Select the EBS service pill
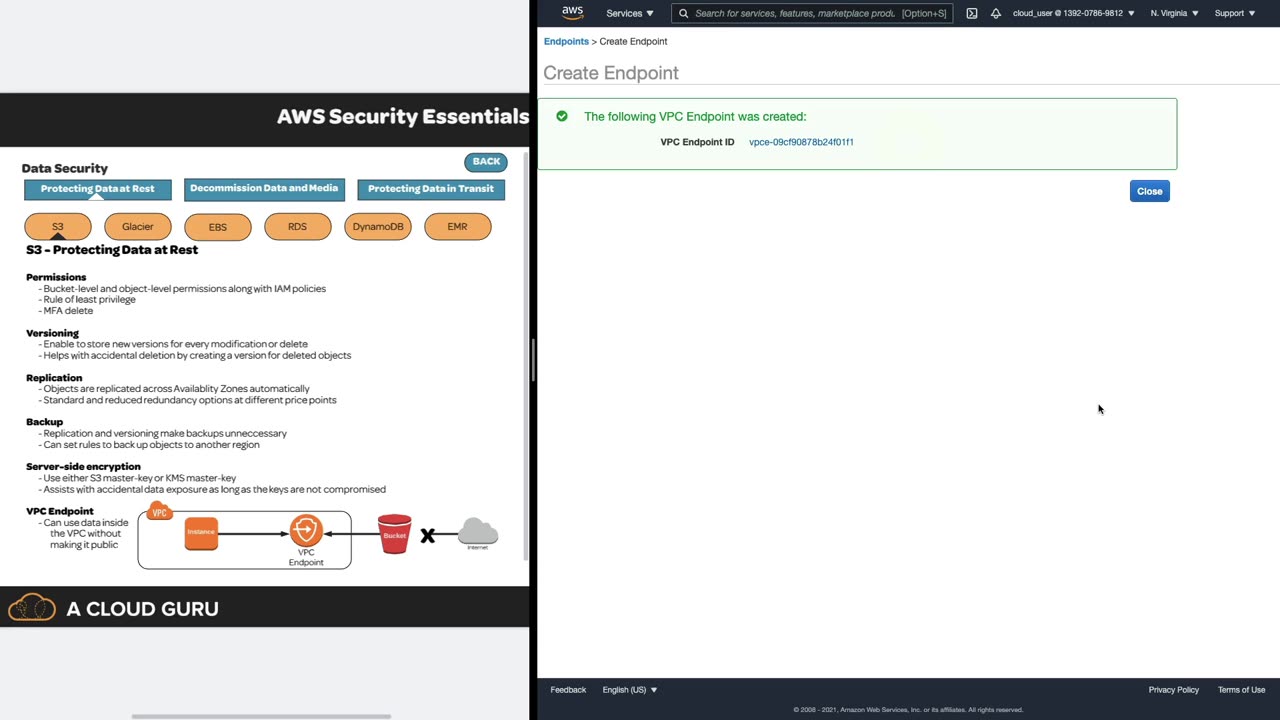Viewport: 1280px width, 720px height. [218, 226]
